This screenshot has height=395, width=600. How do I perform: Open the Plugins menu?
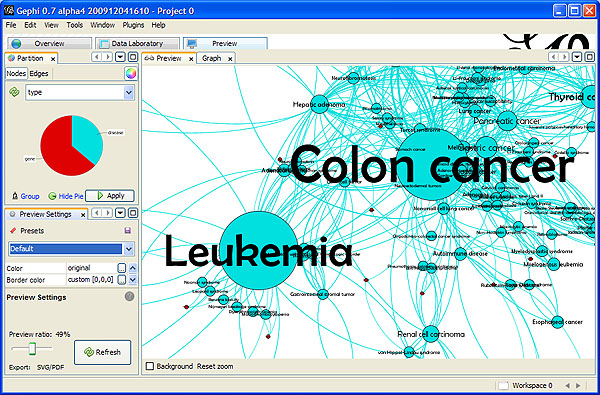coord(133,25)
